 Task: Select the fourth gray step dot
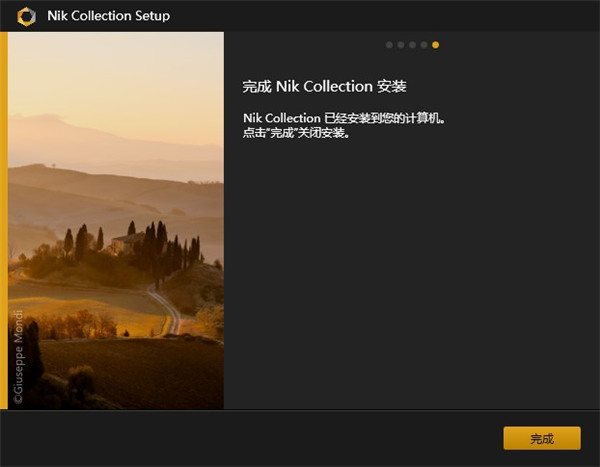click(424, 45)
